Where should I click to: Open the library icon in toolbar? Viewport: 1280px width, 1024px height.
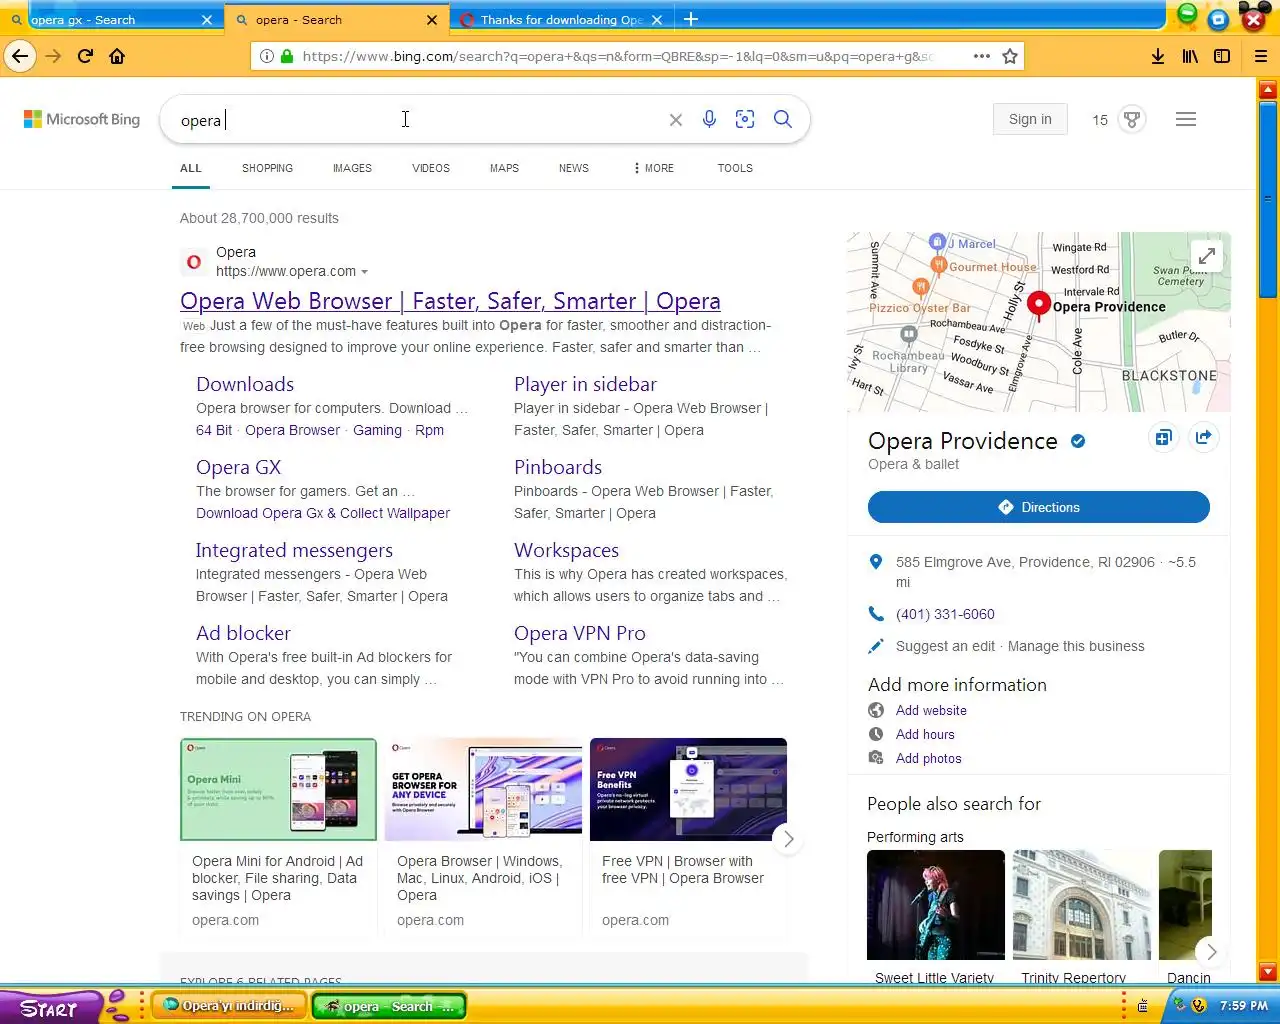(1190, 56)
